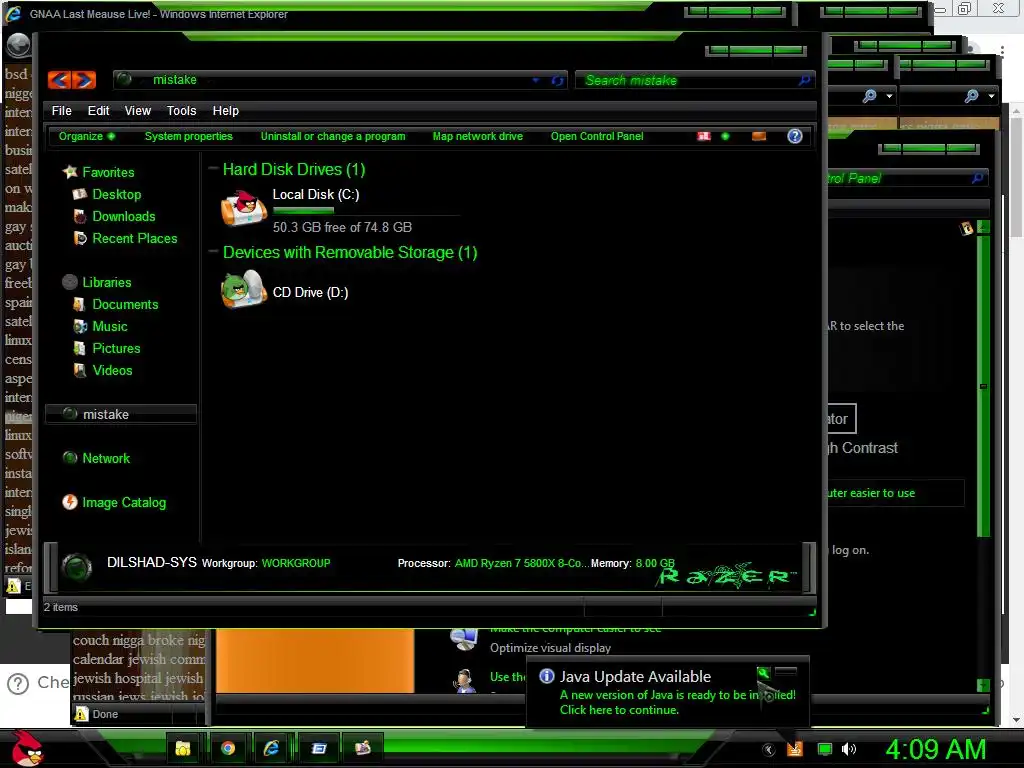This screenshot has height=768, width=1024.
Task: Click the blue Help question mark icon
Action: (794, 136)
